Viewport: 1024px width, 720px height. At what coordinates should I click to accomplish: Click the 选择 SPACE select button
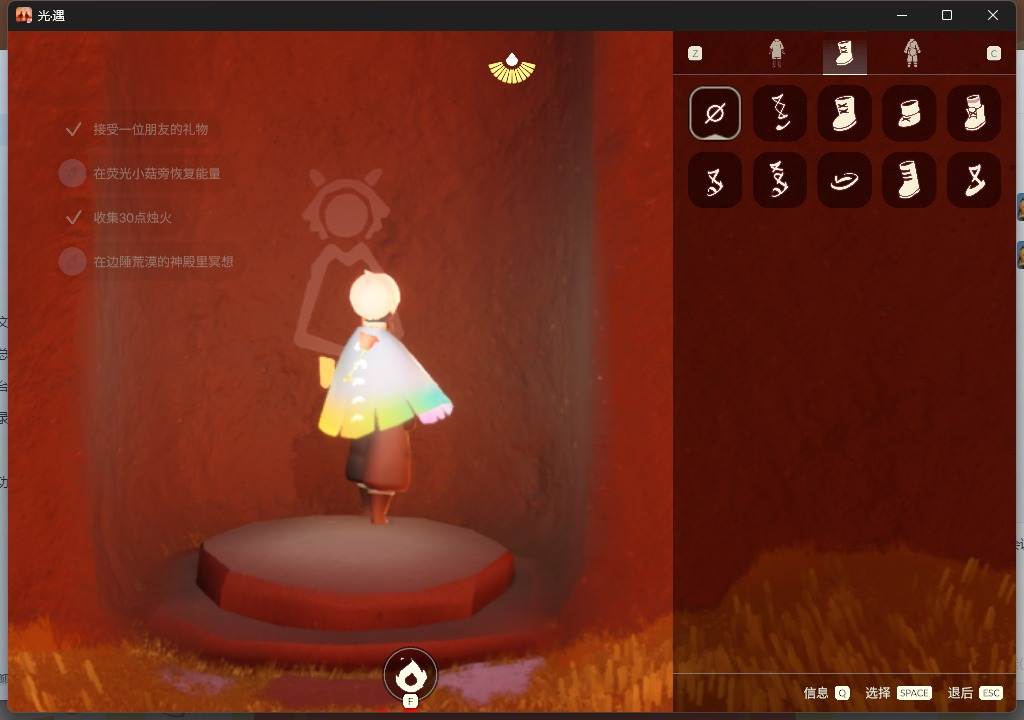point(898,693)
